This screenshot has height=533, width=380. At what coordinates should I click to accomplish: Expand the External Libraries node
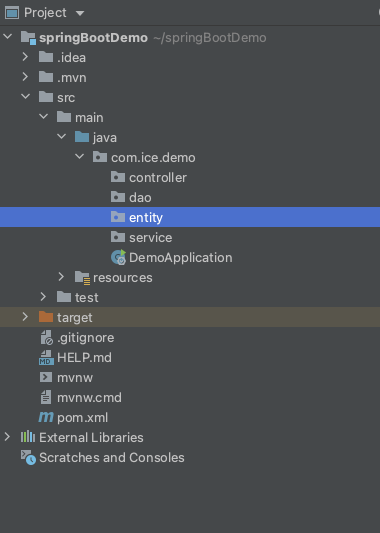coord(7,437)
